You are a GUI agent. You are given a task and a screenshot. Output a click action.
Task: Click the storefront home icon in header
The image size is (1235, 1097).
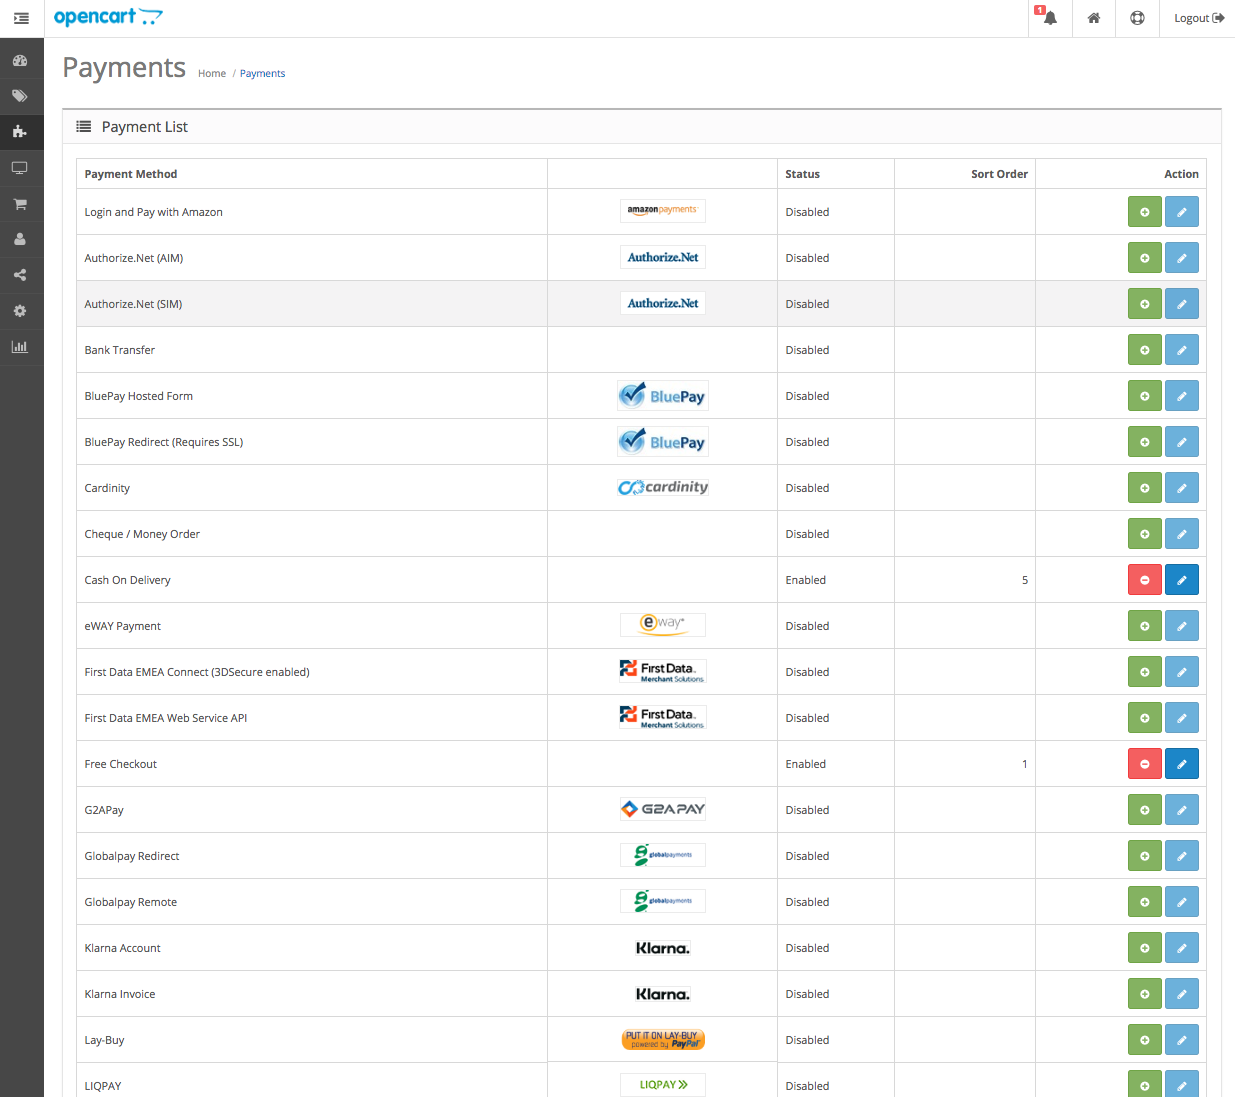(1094, 18)
